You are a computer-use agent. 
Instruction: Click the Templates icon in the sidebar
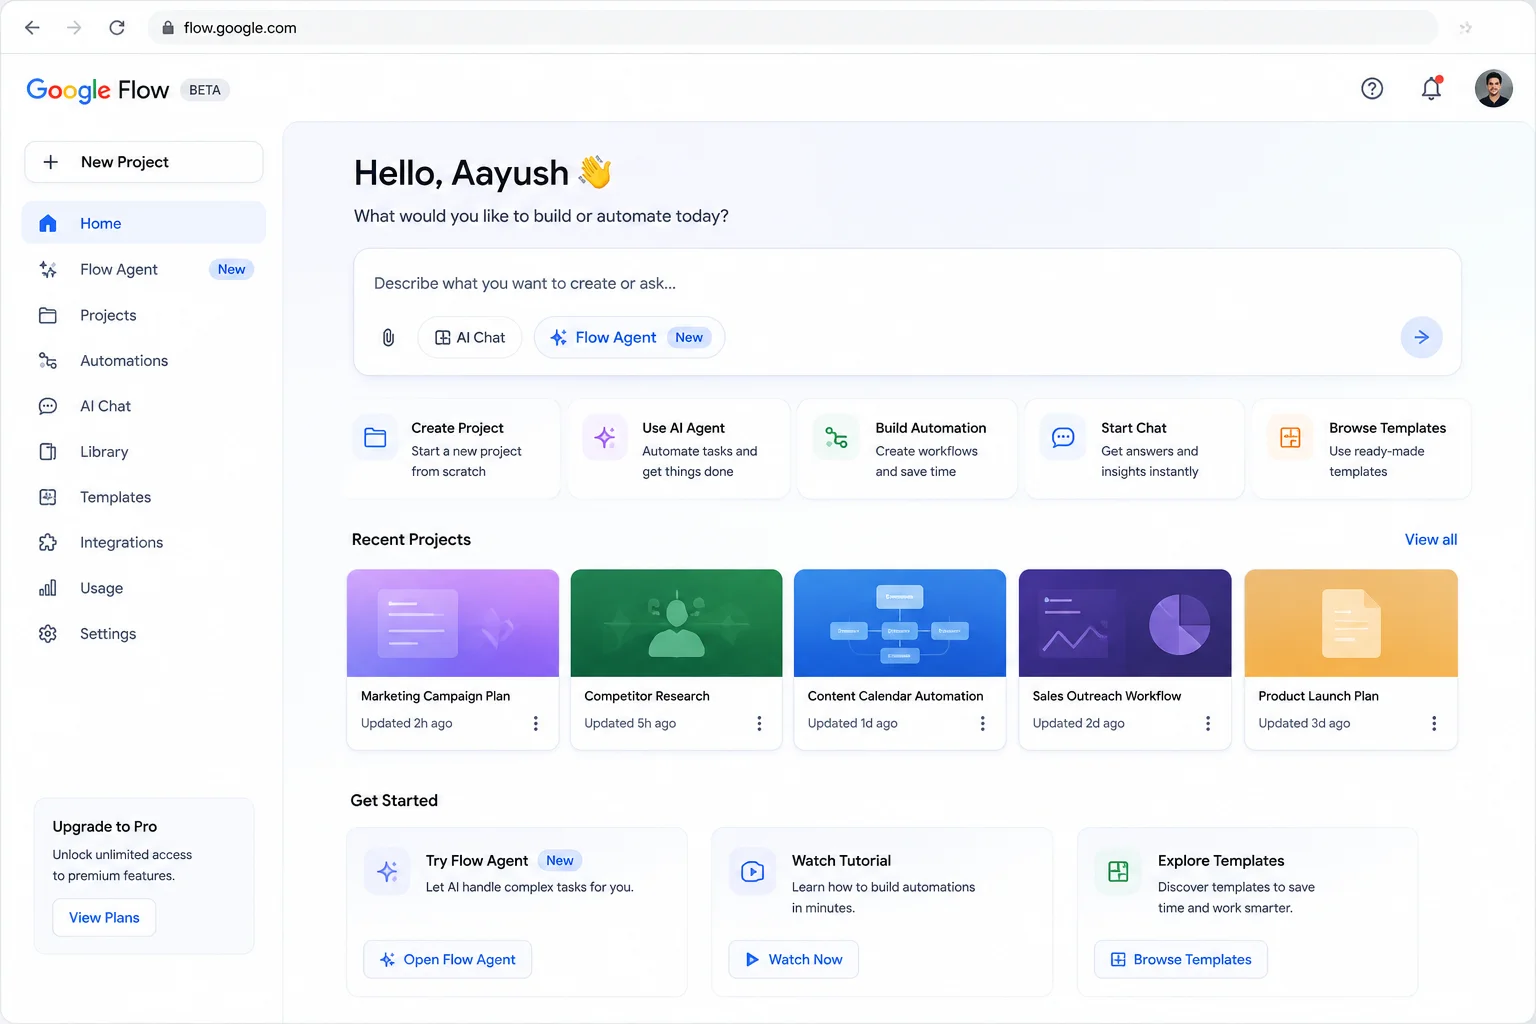48,497
